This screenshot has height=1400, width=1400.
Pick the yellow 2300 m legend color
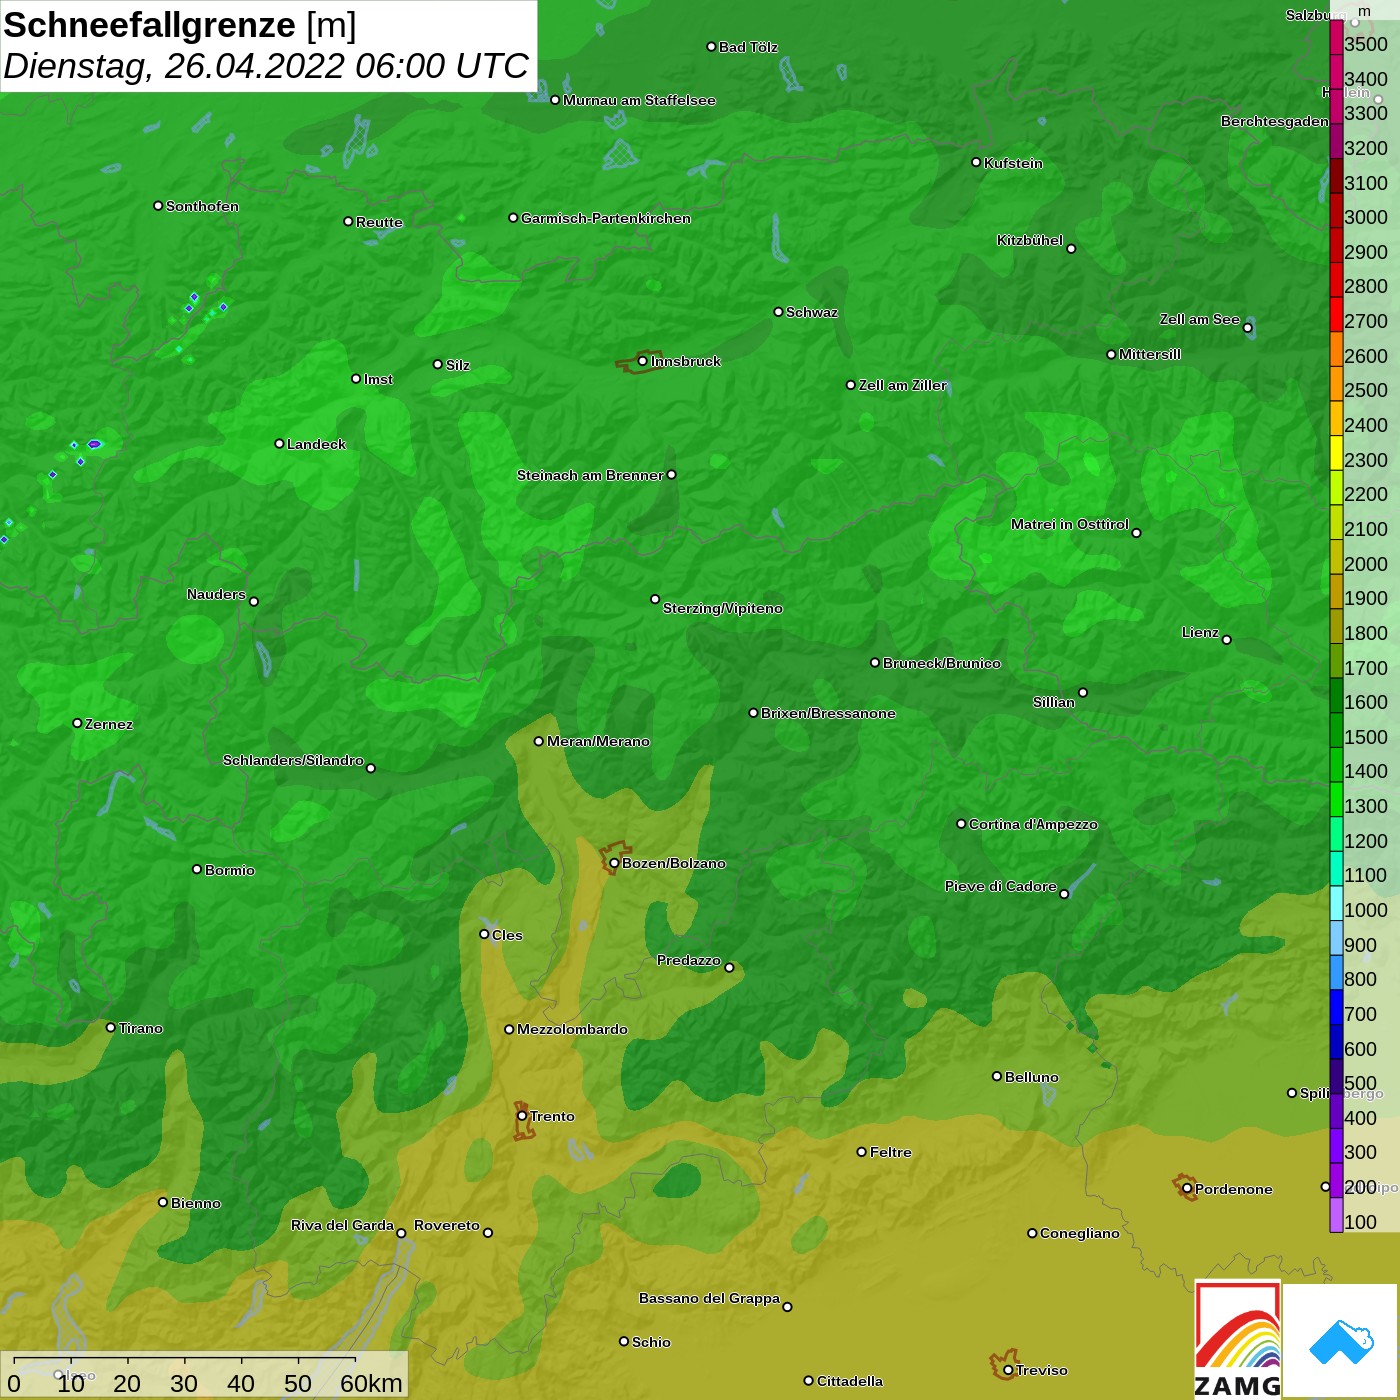pyautogui.click(x=1336, y=452)
